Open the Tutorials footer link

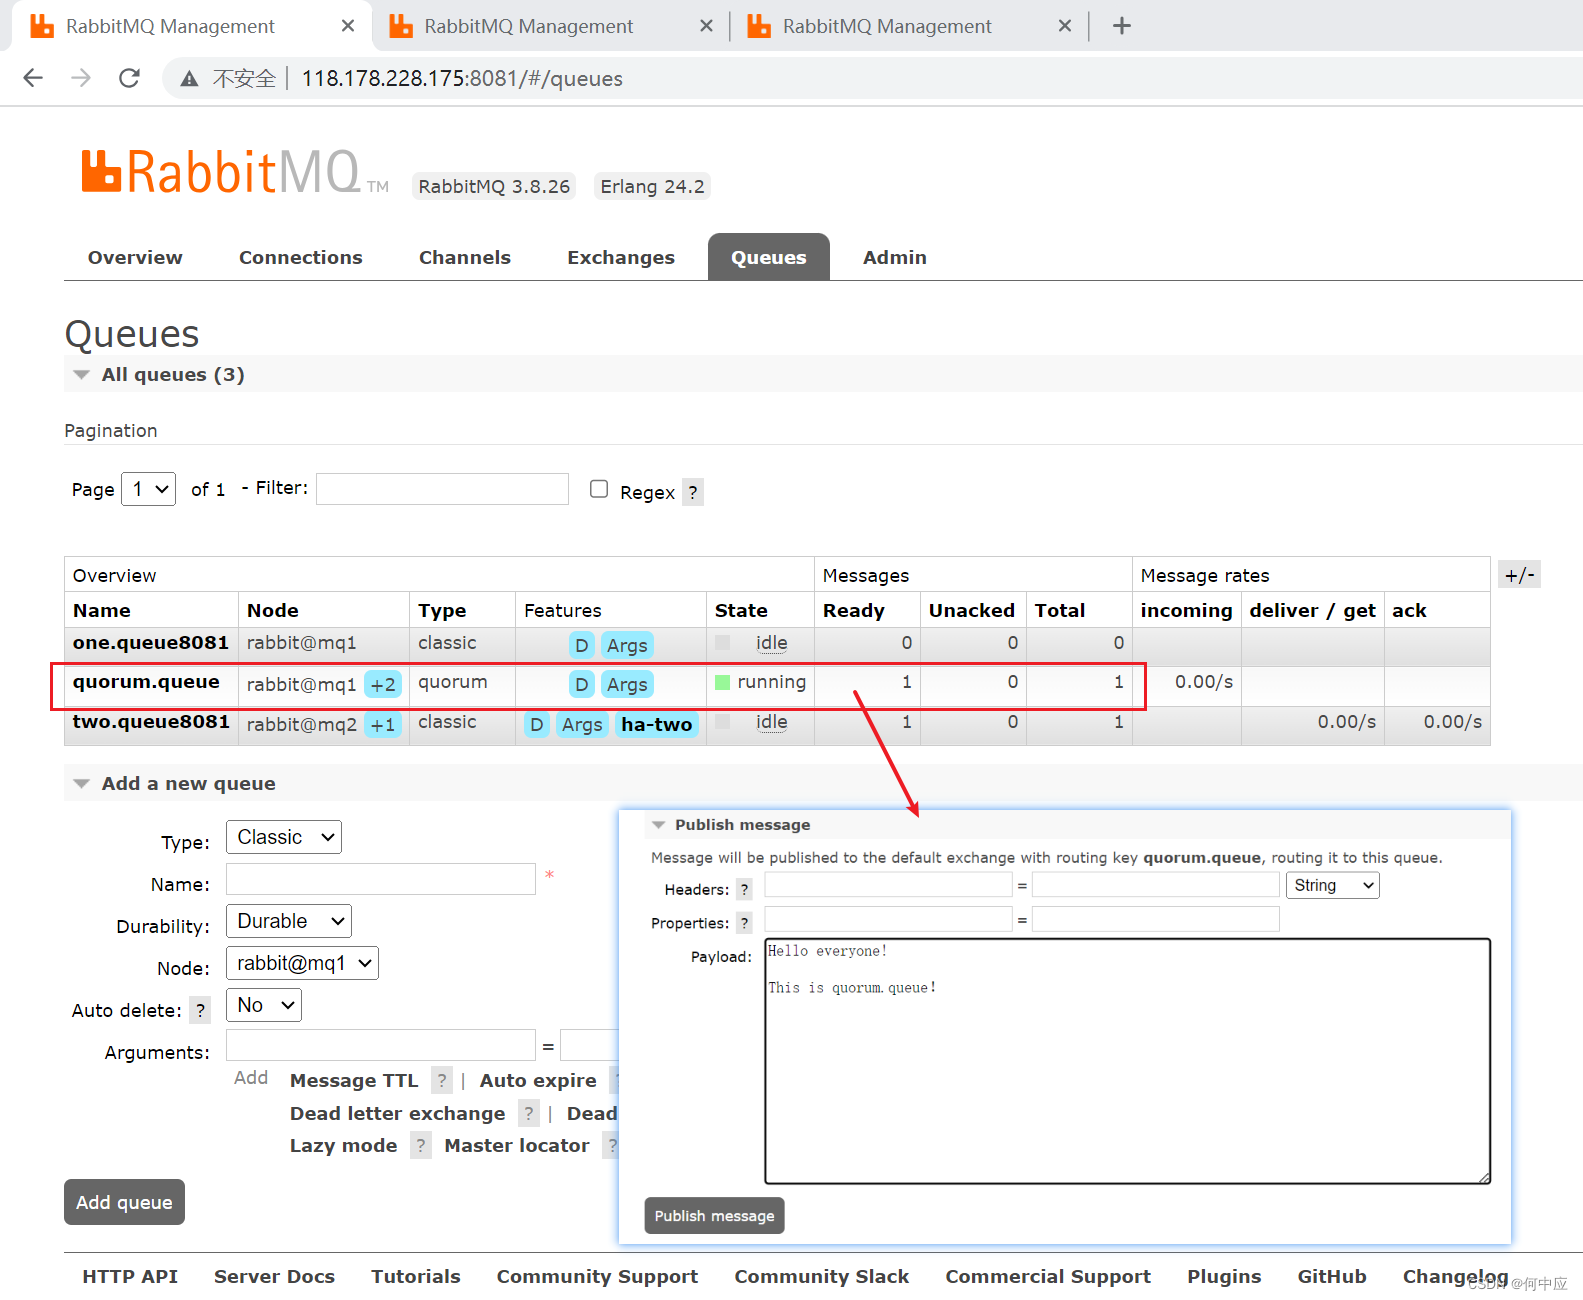[x=416, y=1277]
